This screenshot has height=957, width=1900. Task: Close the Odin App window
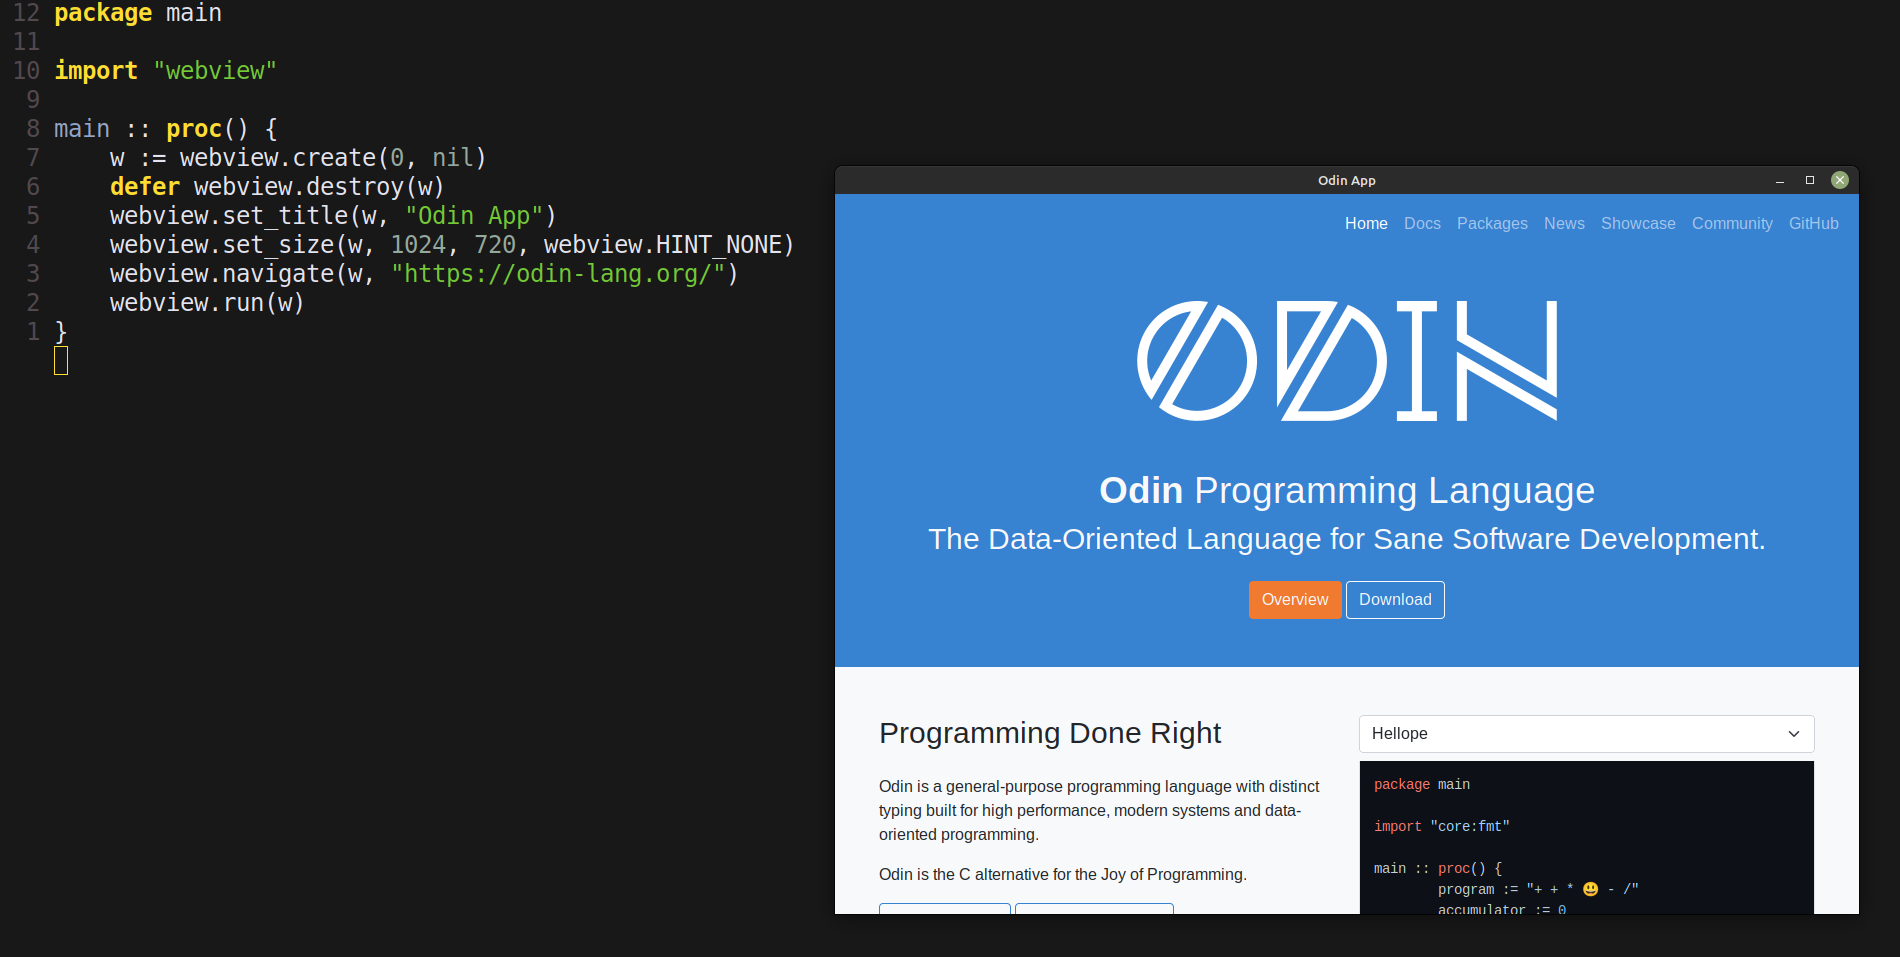tap(1840, 180)
